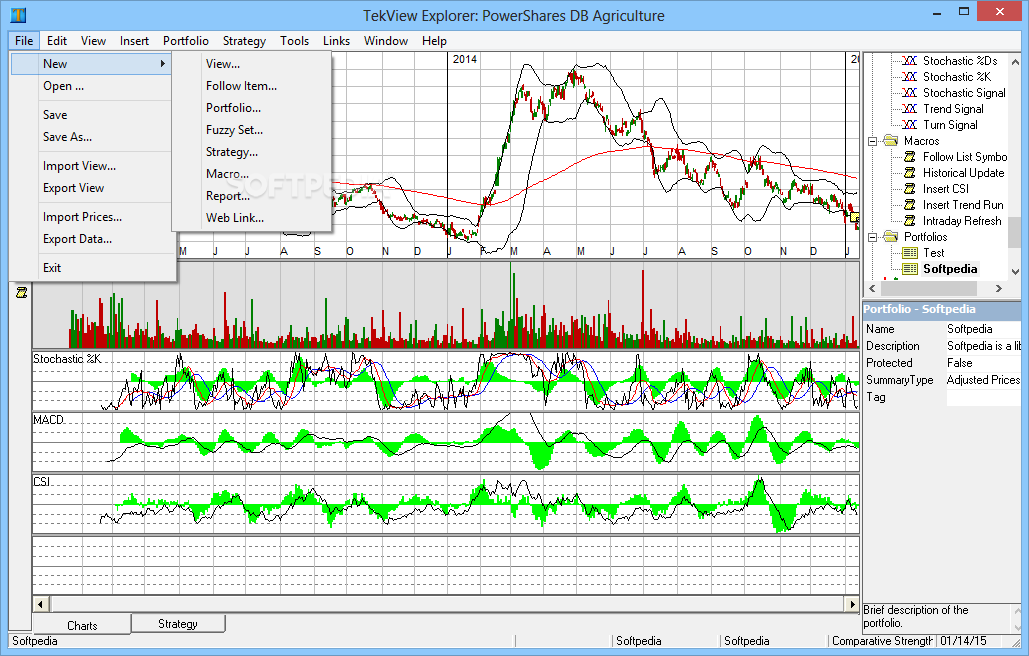Click the Historical Update macro icon
This screenshot has height=656, width=1029.
pyautogui.click(x=910, y=173)
